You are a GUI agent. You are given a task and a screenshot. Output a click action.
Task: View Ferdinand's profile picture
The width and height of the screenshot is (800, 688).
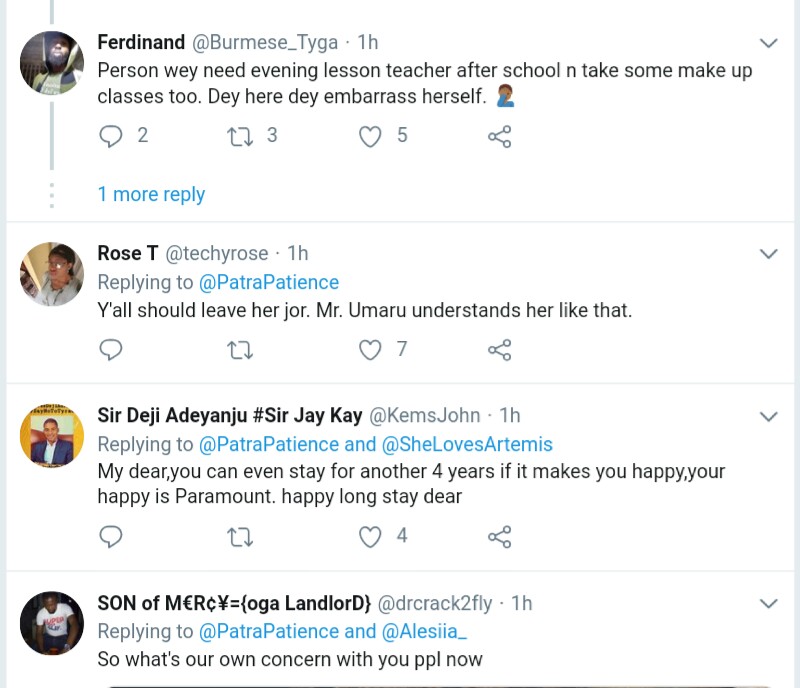click(x=52, y=63)
